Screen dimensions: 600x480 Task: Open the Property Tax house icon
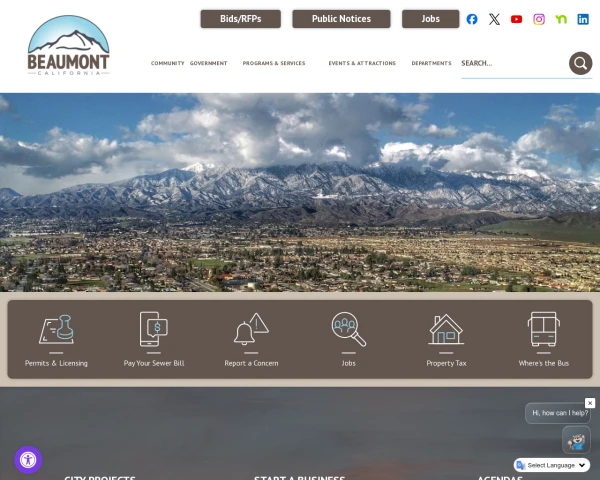[x=446, y=329]
